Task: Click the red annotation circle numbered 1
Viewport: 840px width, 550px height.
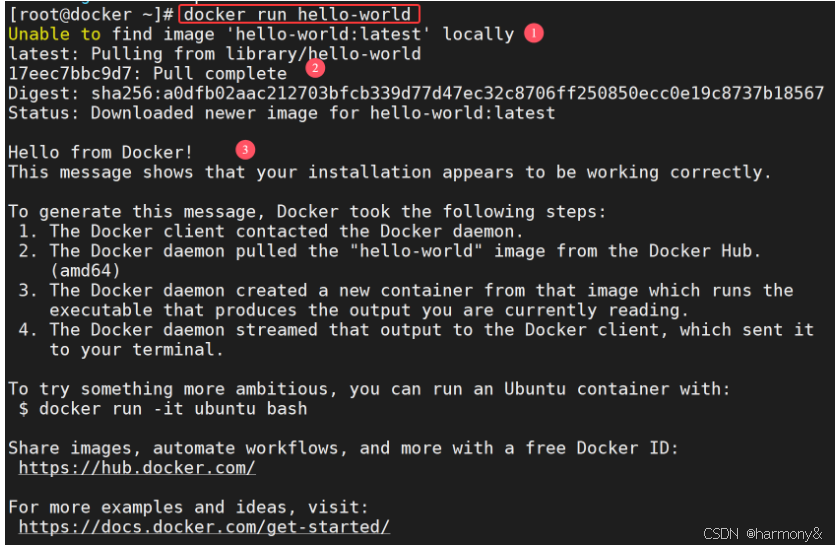Action: (534, 33)
